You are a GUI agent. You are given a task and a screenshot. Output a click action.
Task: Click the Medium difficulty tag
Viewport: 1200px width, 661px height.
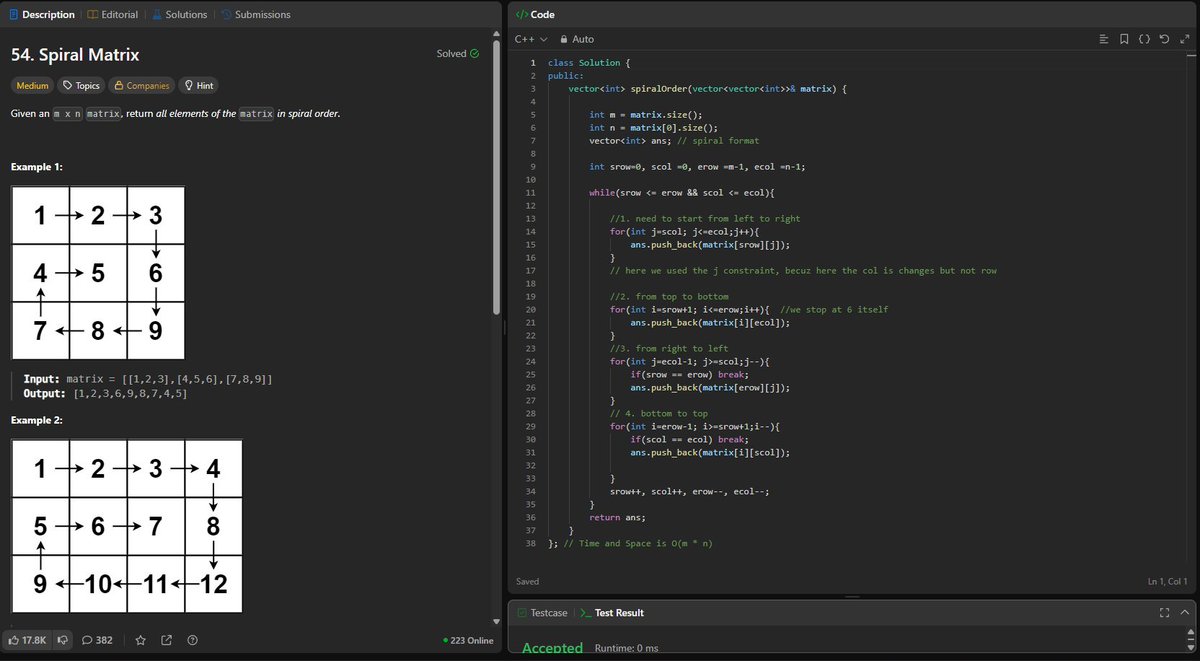(x=32, y=86)
